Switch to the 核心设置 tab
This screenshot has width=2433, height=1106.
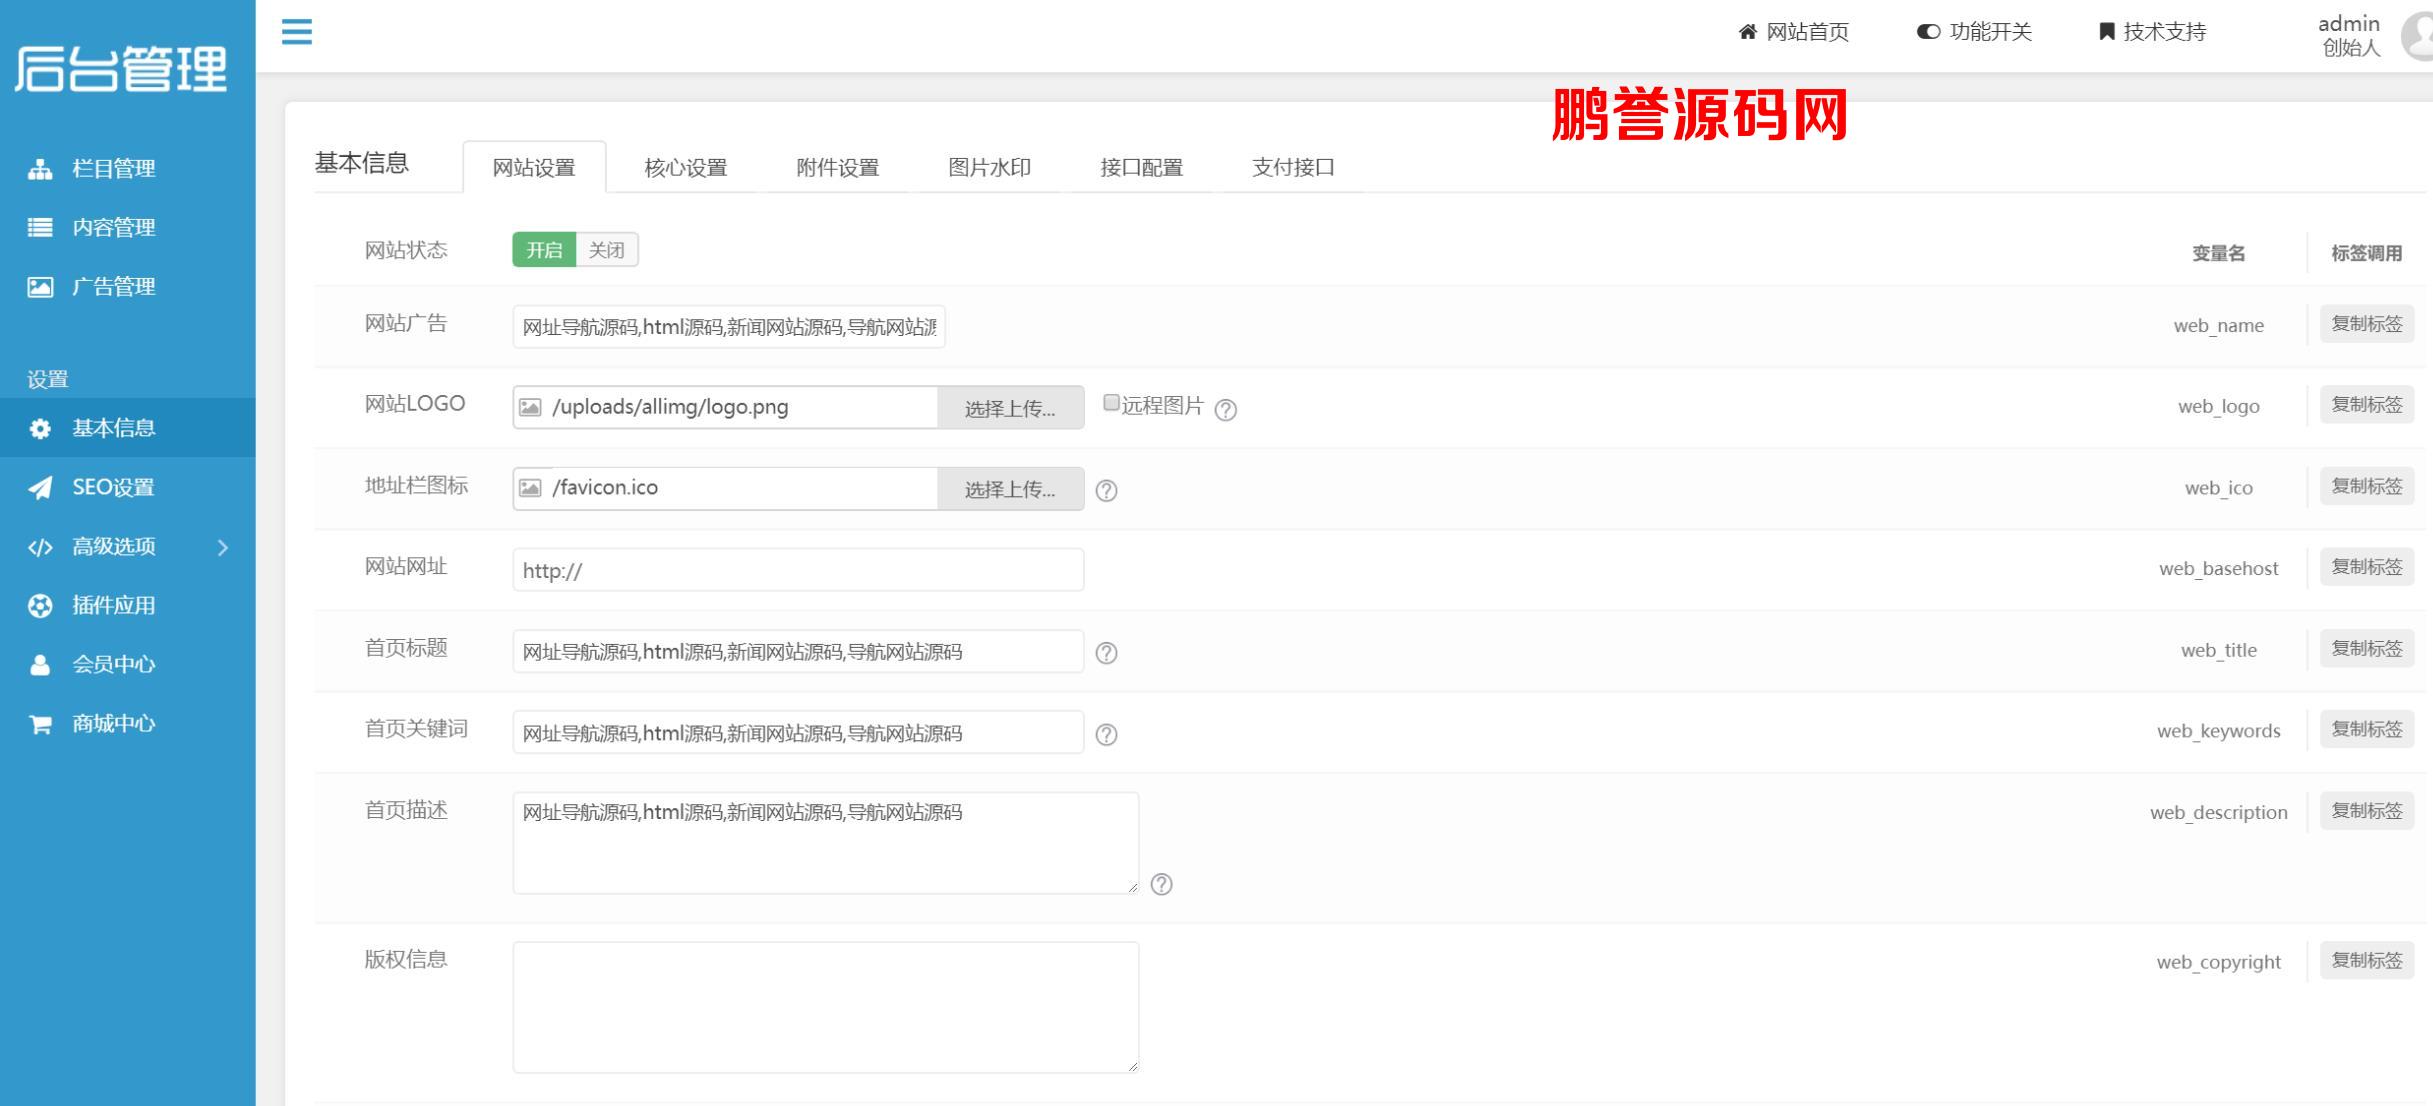686,167
